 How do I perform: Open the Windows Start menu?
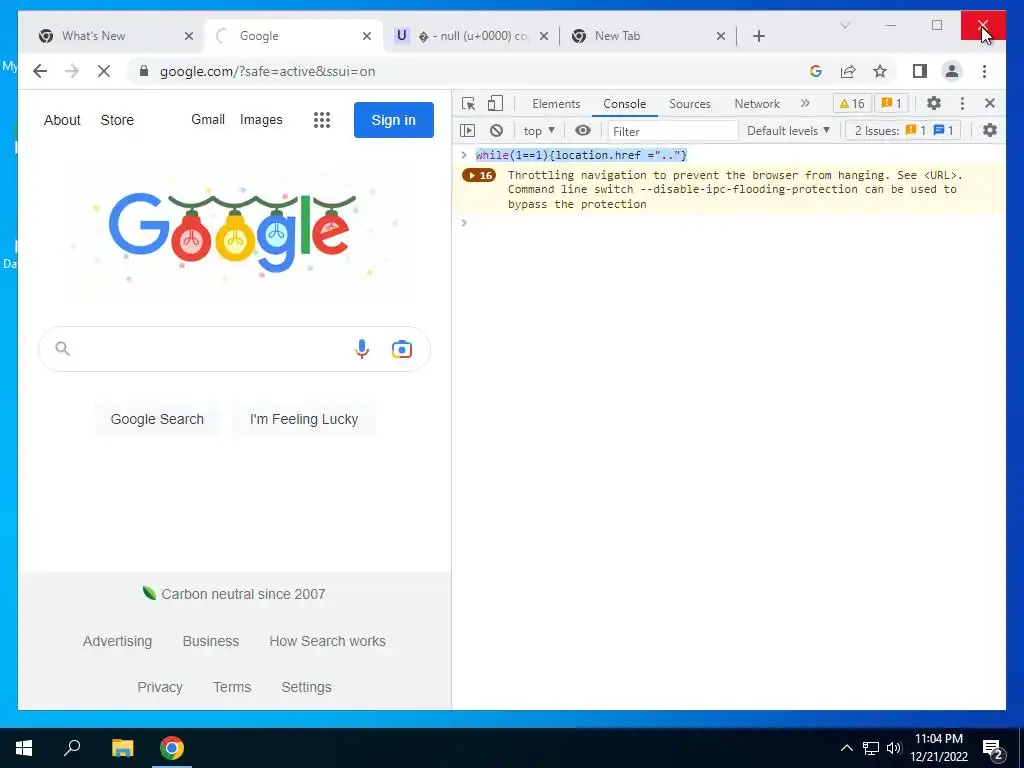pyautogui.click(x=24, y=748)
